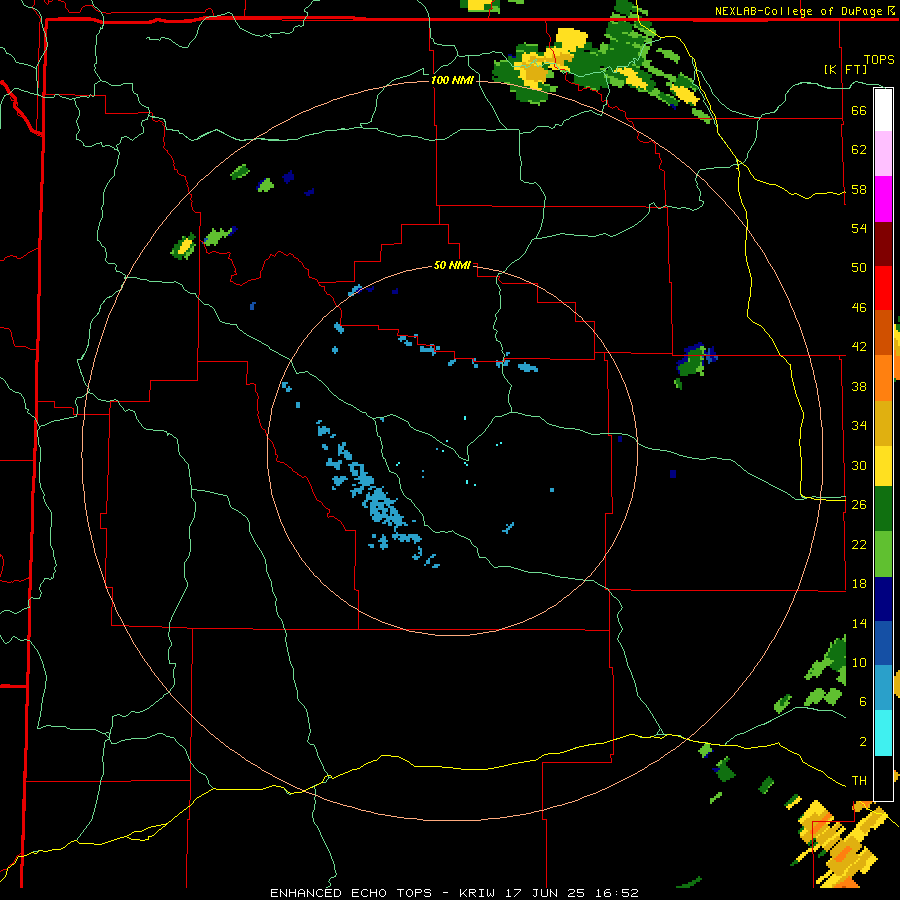Click the K FT units label

[846, 69]
